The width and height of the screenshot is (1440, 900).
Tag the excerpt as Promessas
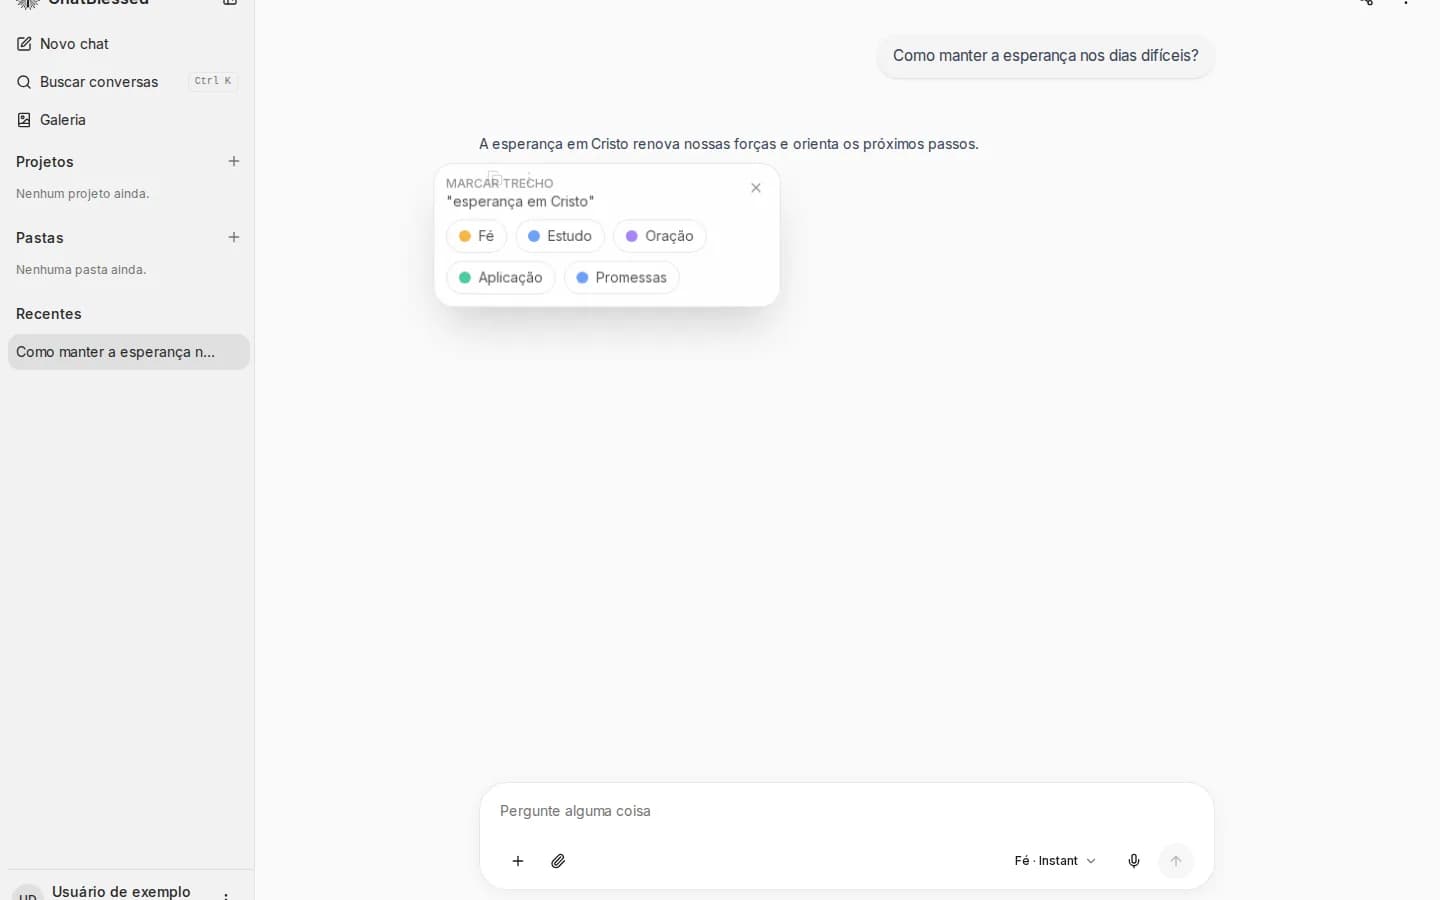point(622,278)
